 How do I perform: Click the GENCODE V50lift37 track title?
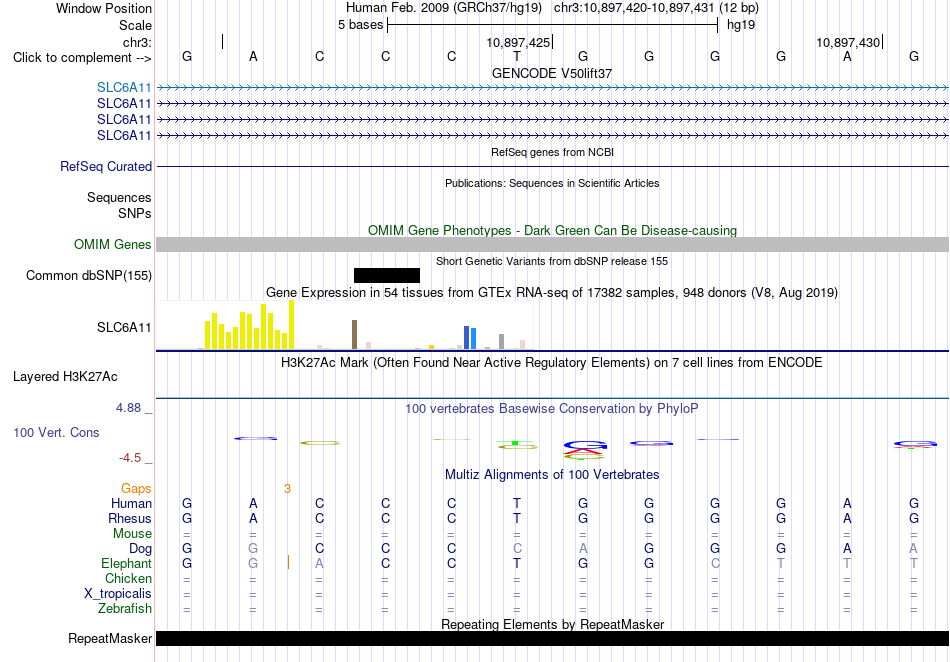click(552, 73)
